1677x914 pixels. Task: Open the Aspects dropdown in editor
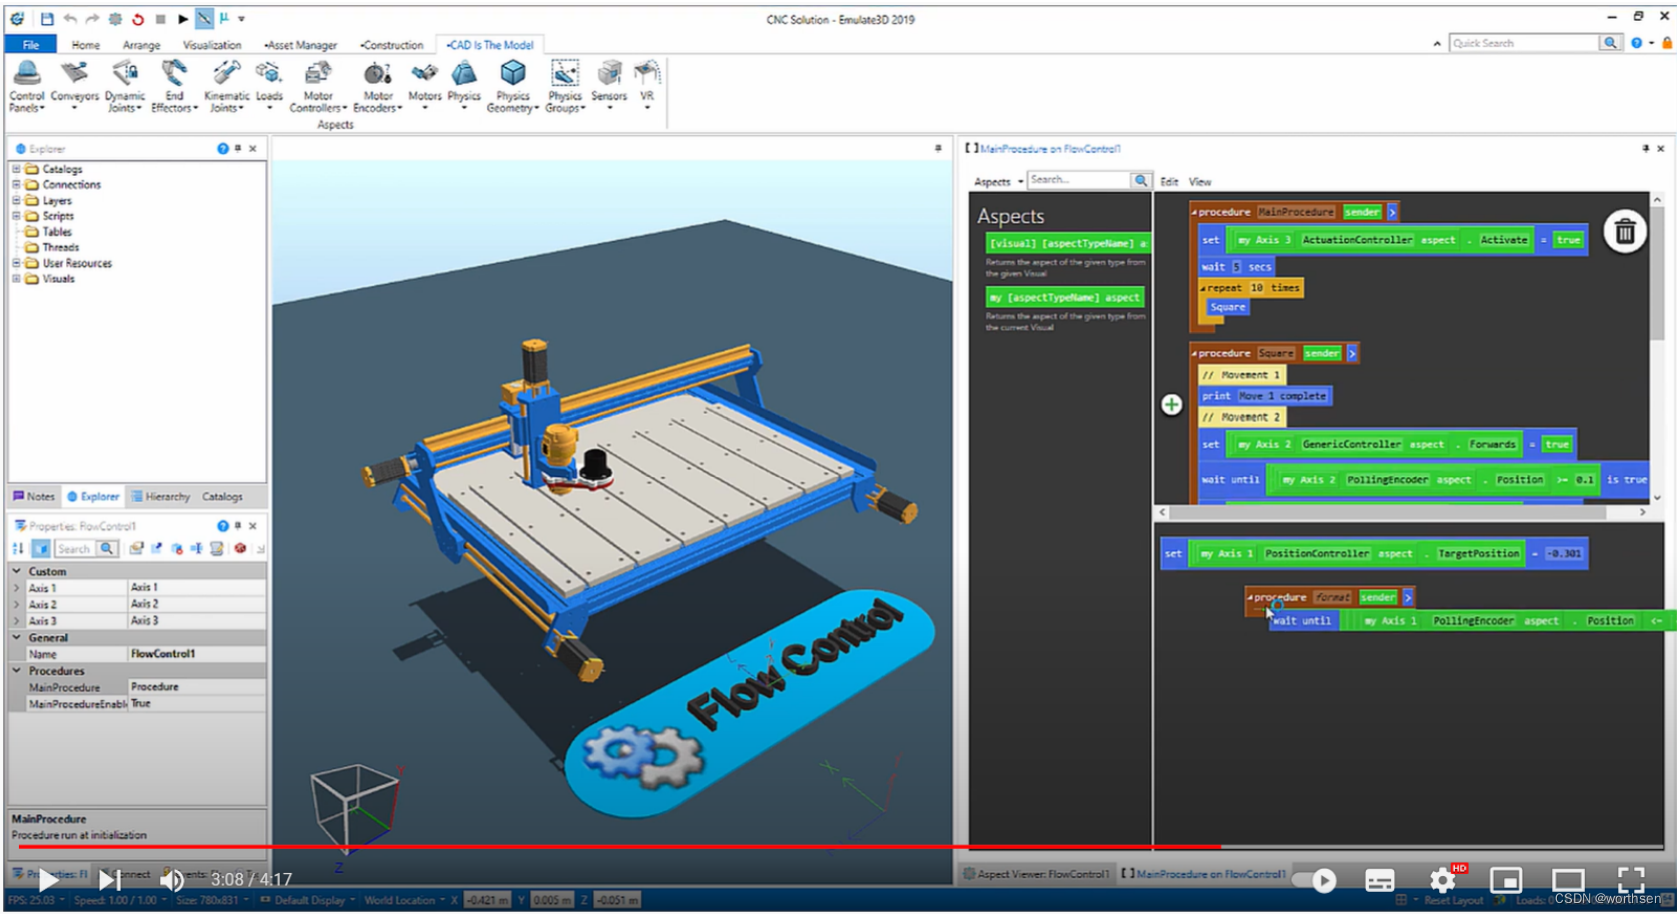[x=999, y=182]
